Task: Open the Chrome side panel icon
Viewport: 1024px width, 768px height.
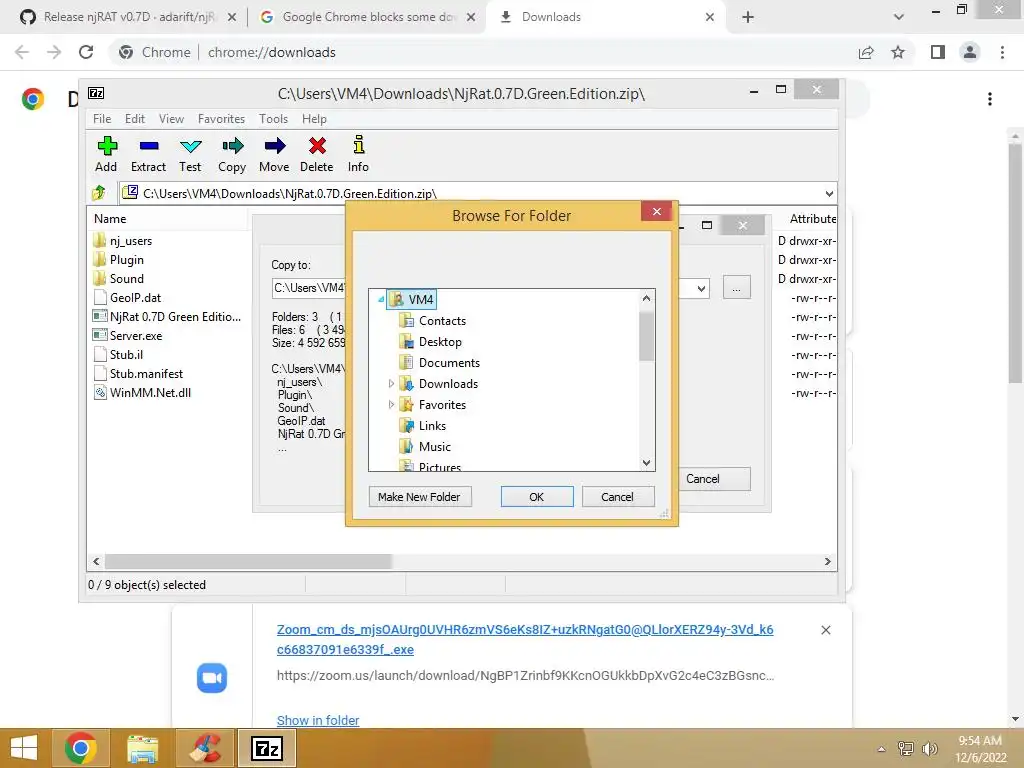Action: [938, 52]
